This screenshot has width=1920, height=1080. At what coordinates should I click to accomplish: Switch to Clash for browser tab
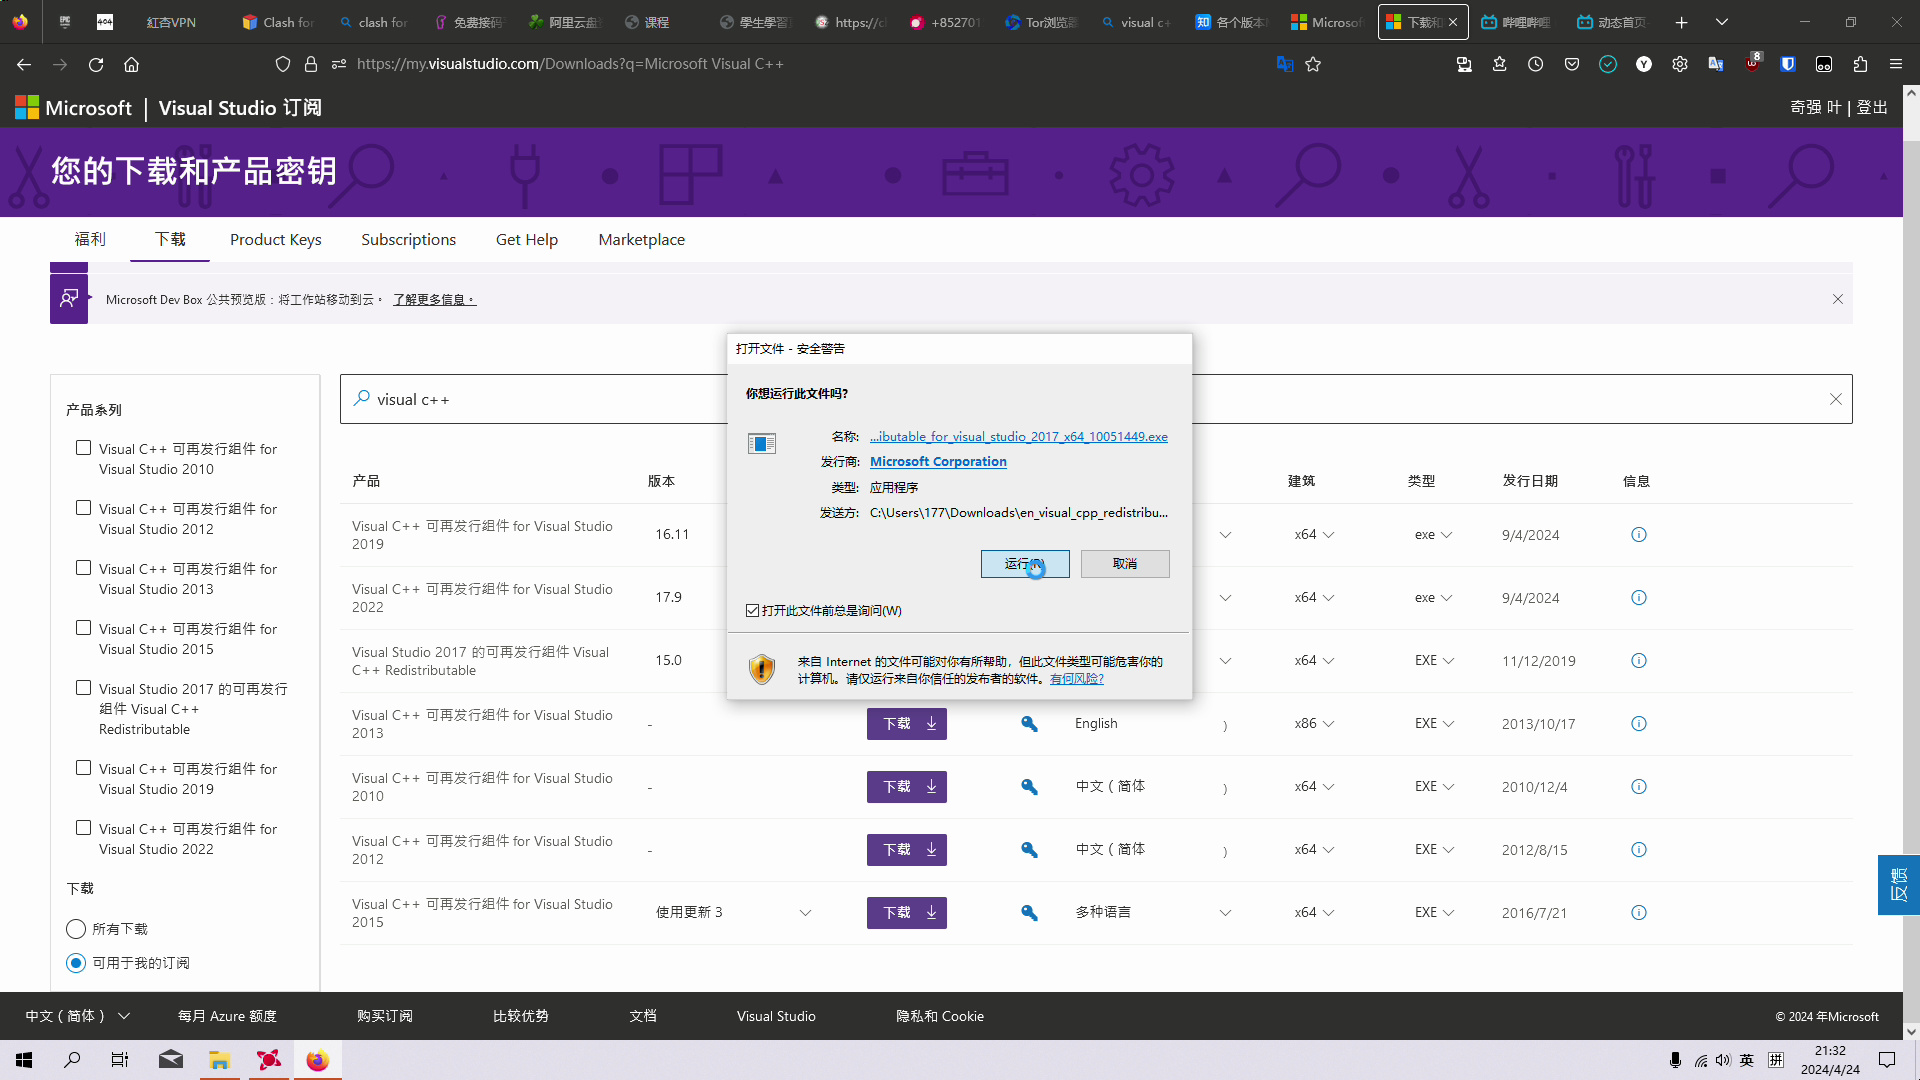click(278, 22)
